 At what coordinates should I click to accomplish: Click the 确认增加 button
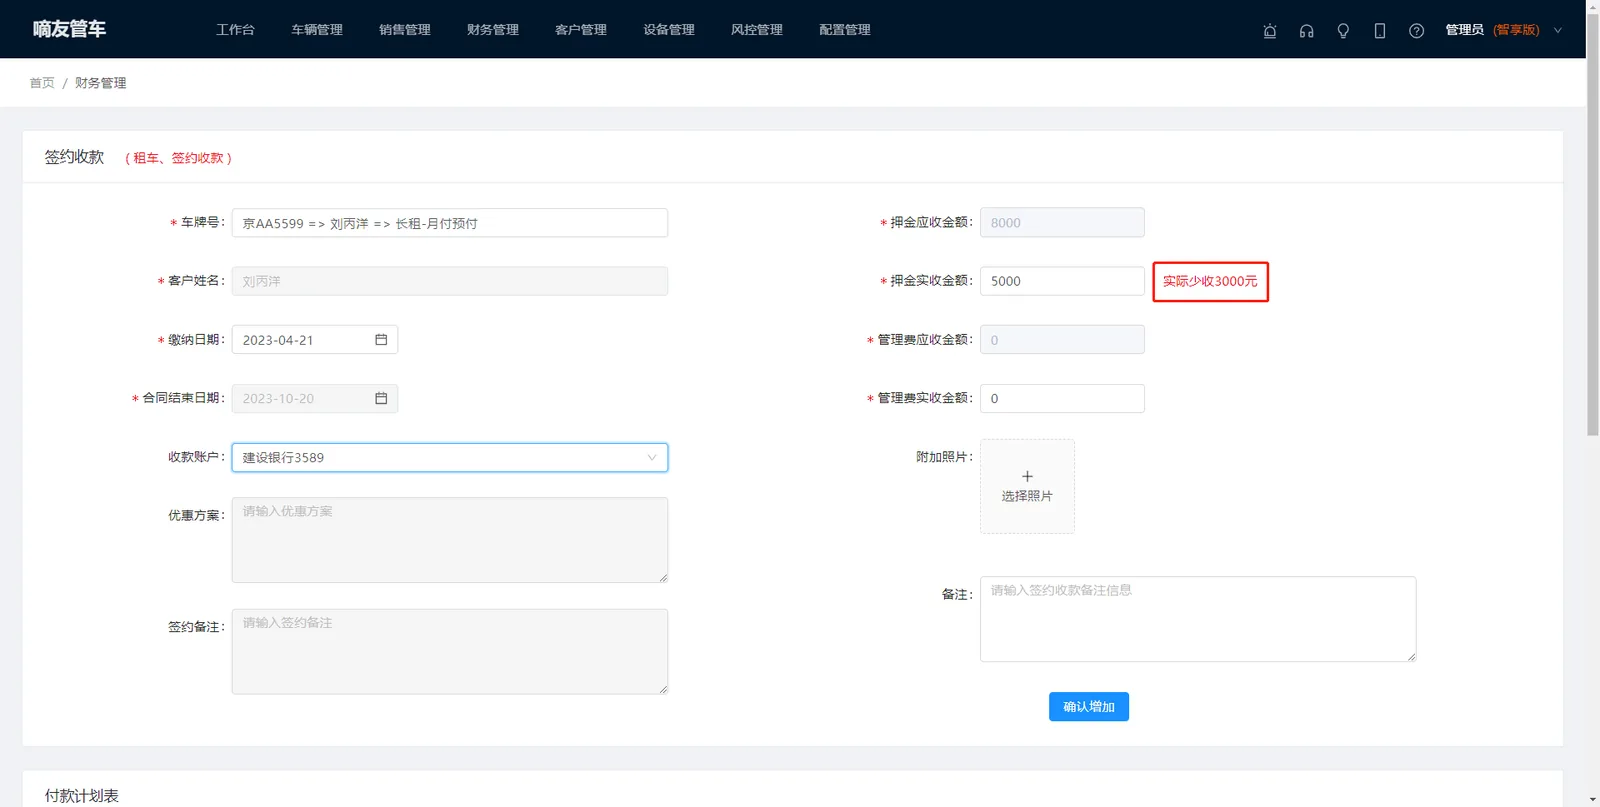click(1089, 707)
